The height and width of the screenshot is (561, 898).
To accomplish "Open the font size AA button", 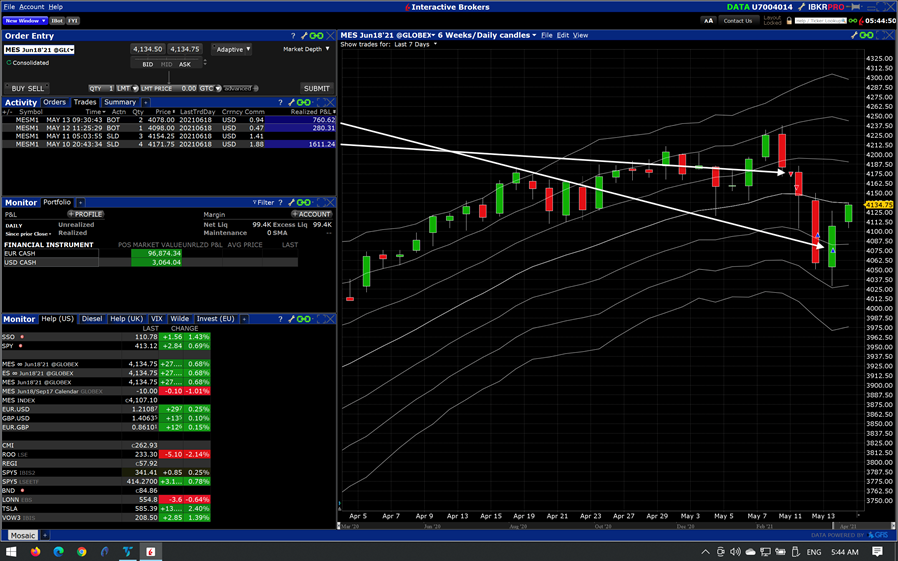I will pyautogui.click(x=709, y=20).
